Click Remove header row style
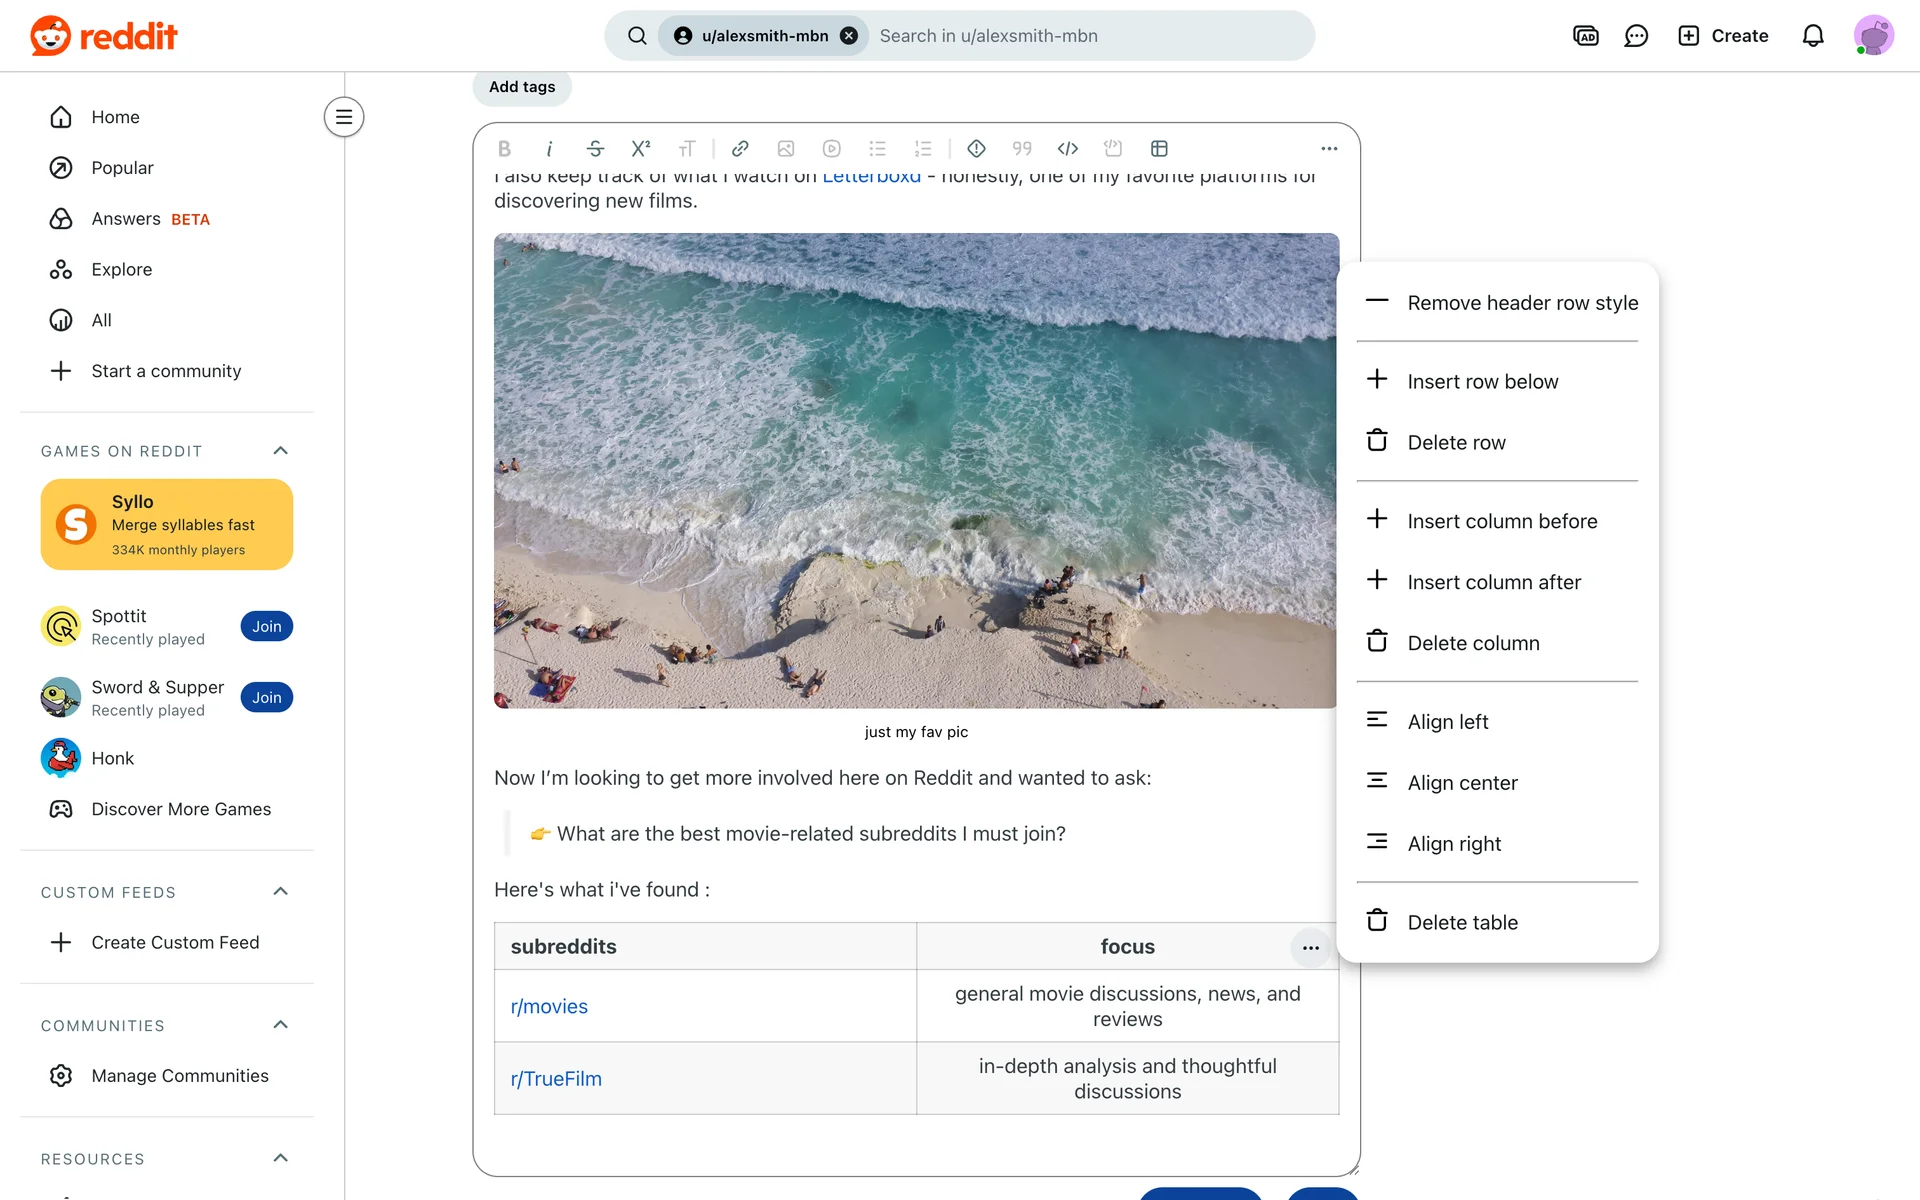This screenshot has width=1920, height=1200. [1521, 303]
